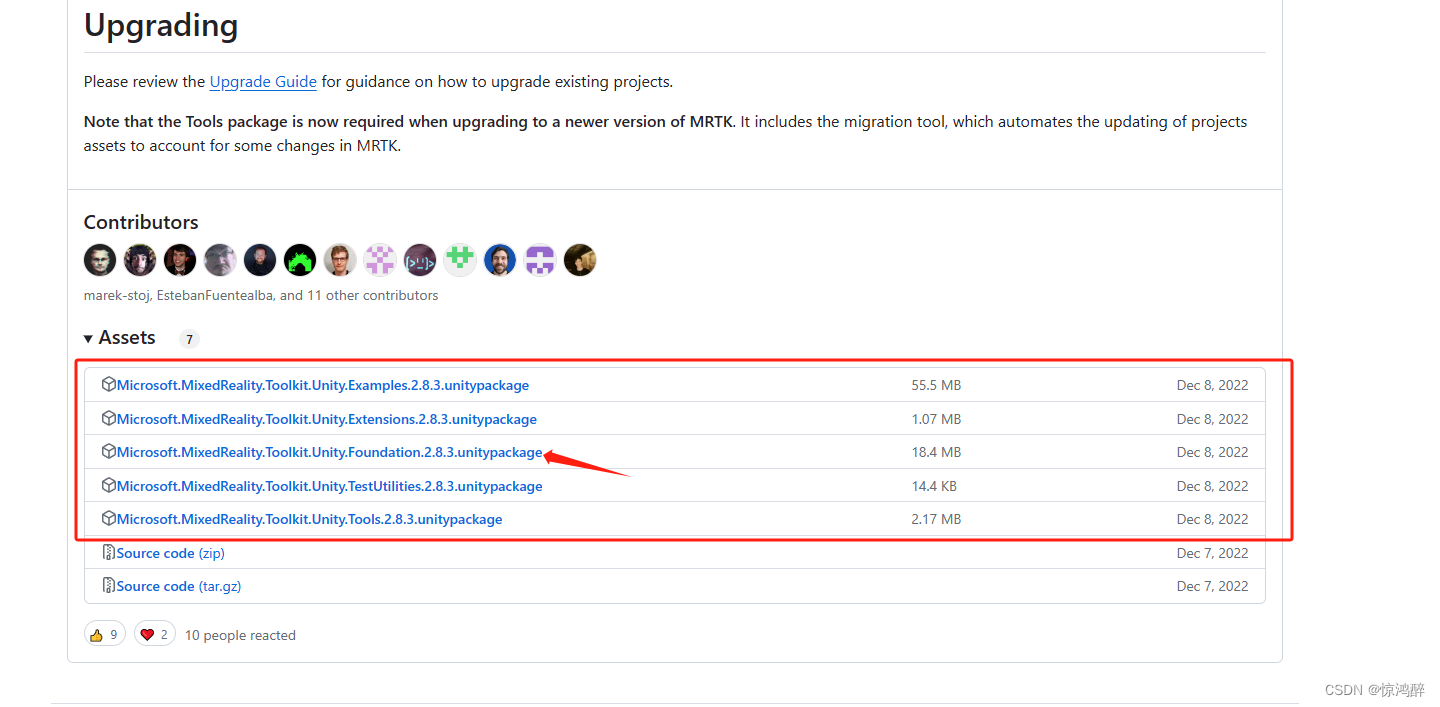Click the package icon beside Tools unitypackage

(x=108, y=519)
